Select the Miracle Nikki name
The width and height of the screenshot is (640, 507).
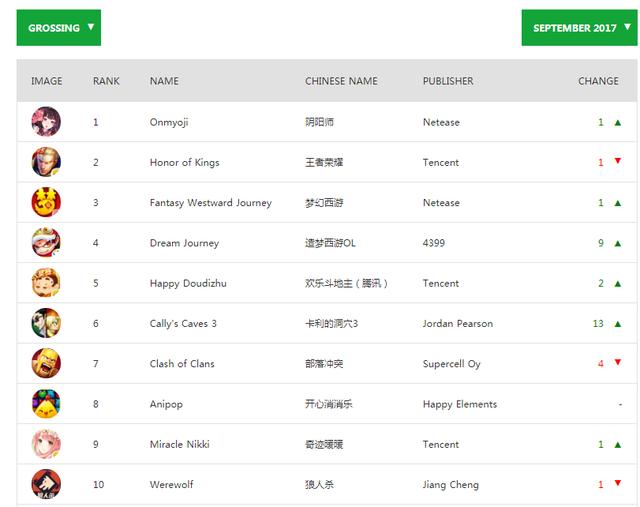click(x=180, y=444)
